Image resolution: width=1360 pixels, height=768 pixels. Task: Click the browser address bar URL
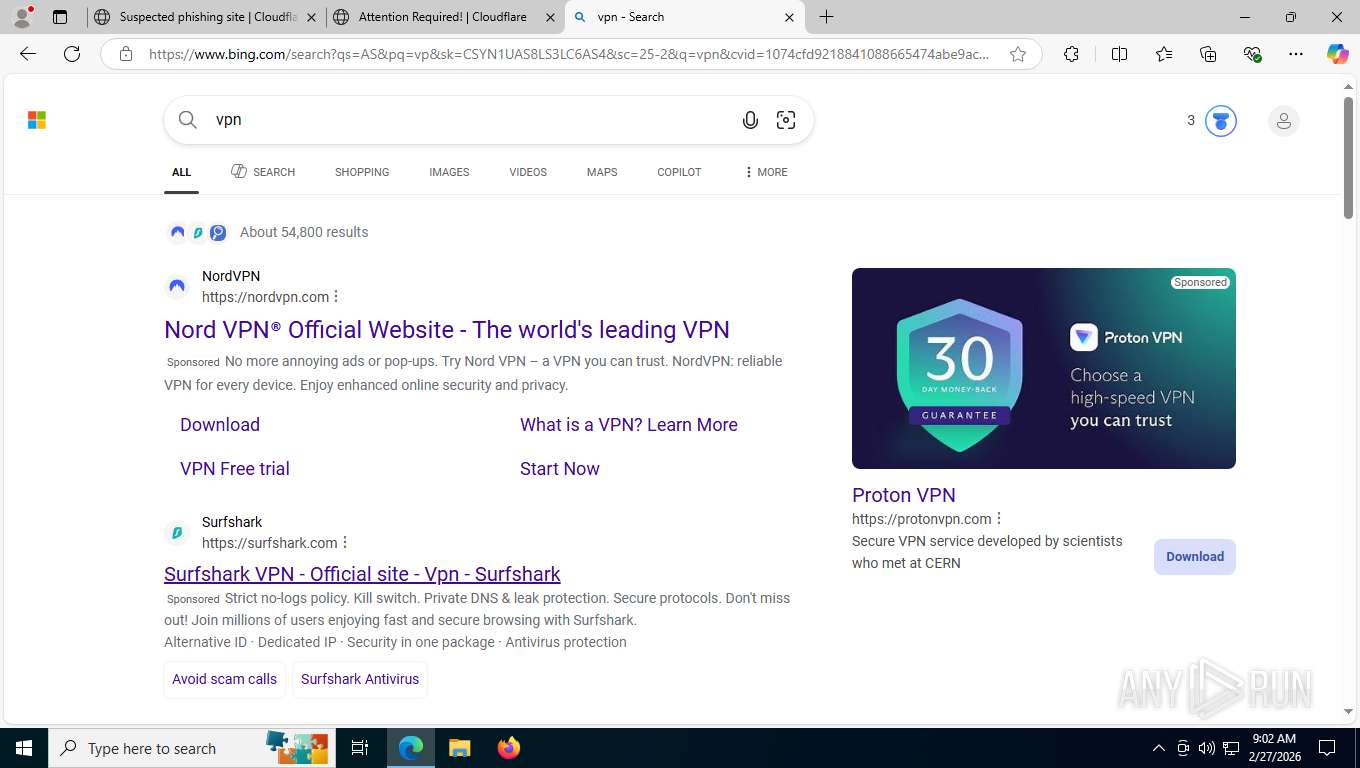pos(570,54)
